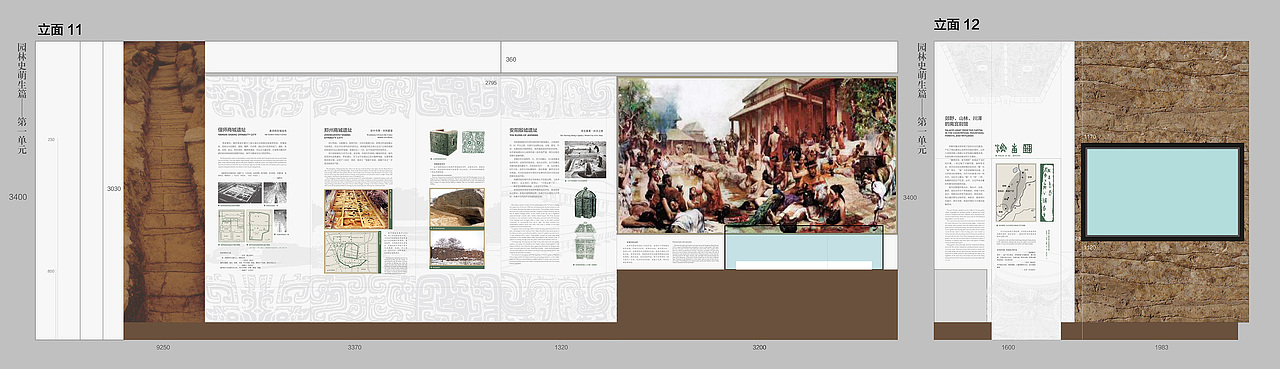This screenshot has height=369, width=1280.
Task: Select the green square bronze artifact images
Action: (457, 142)
